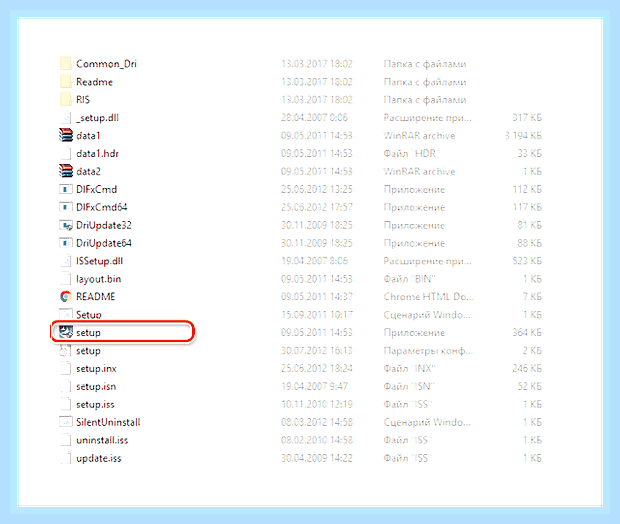The width and height of the screenshot is (620, 524).
Task: Click the date "25.06.2012 17:57"
Action: point(317,207)
